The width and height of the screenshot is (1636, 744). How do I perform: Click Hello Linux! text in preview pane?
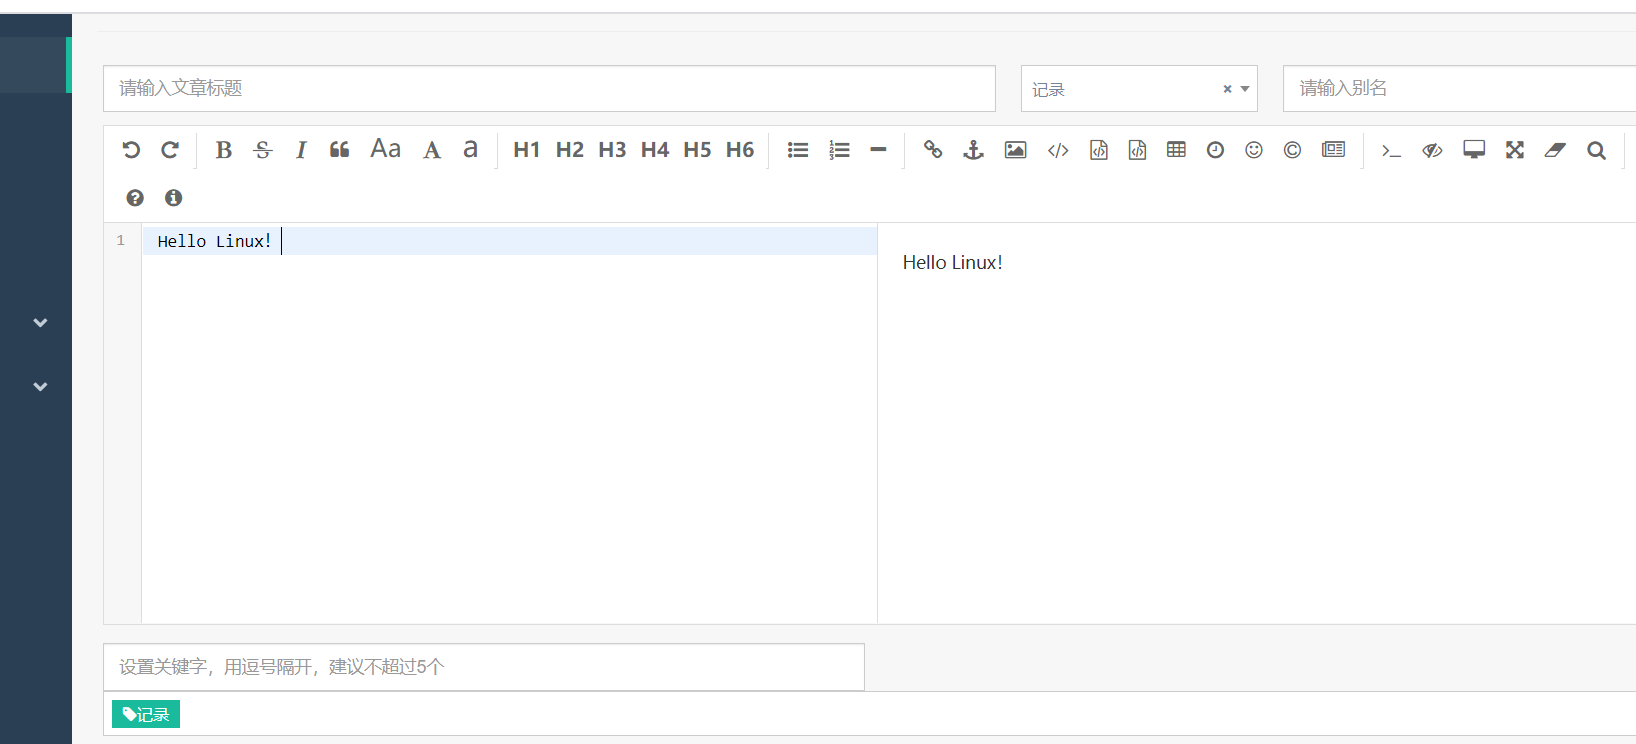[953, 262]
